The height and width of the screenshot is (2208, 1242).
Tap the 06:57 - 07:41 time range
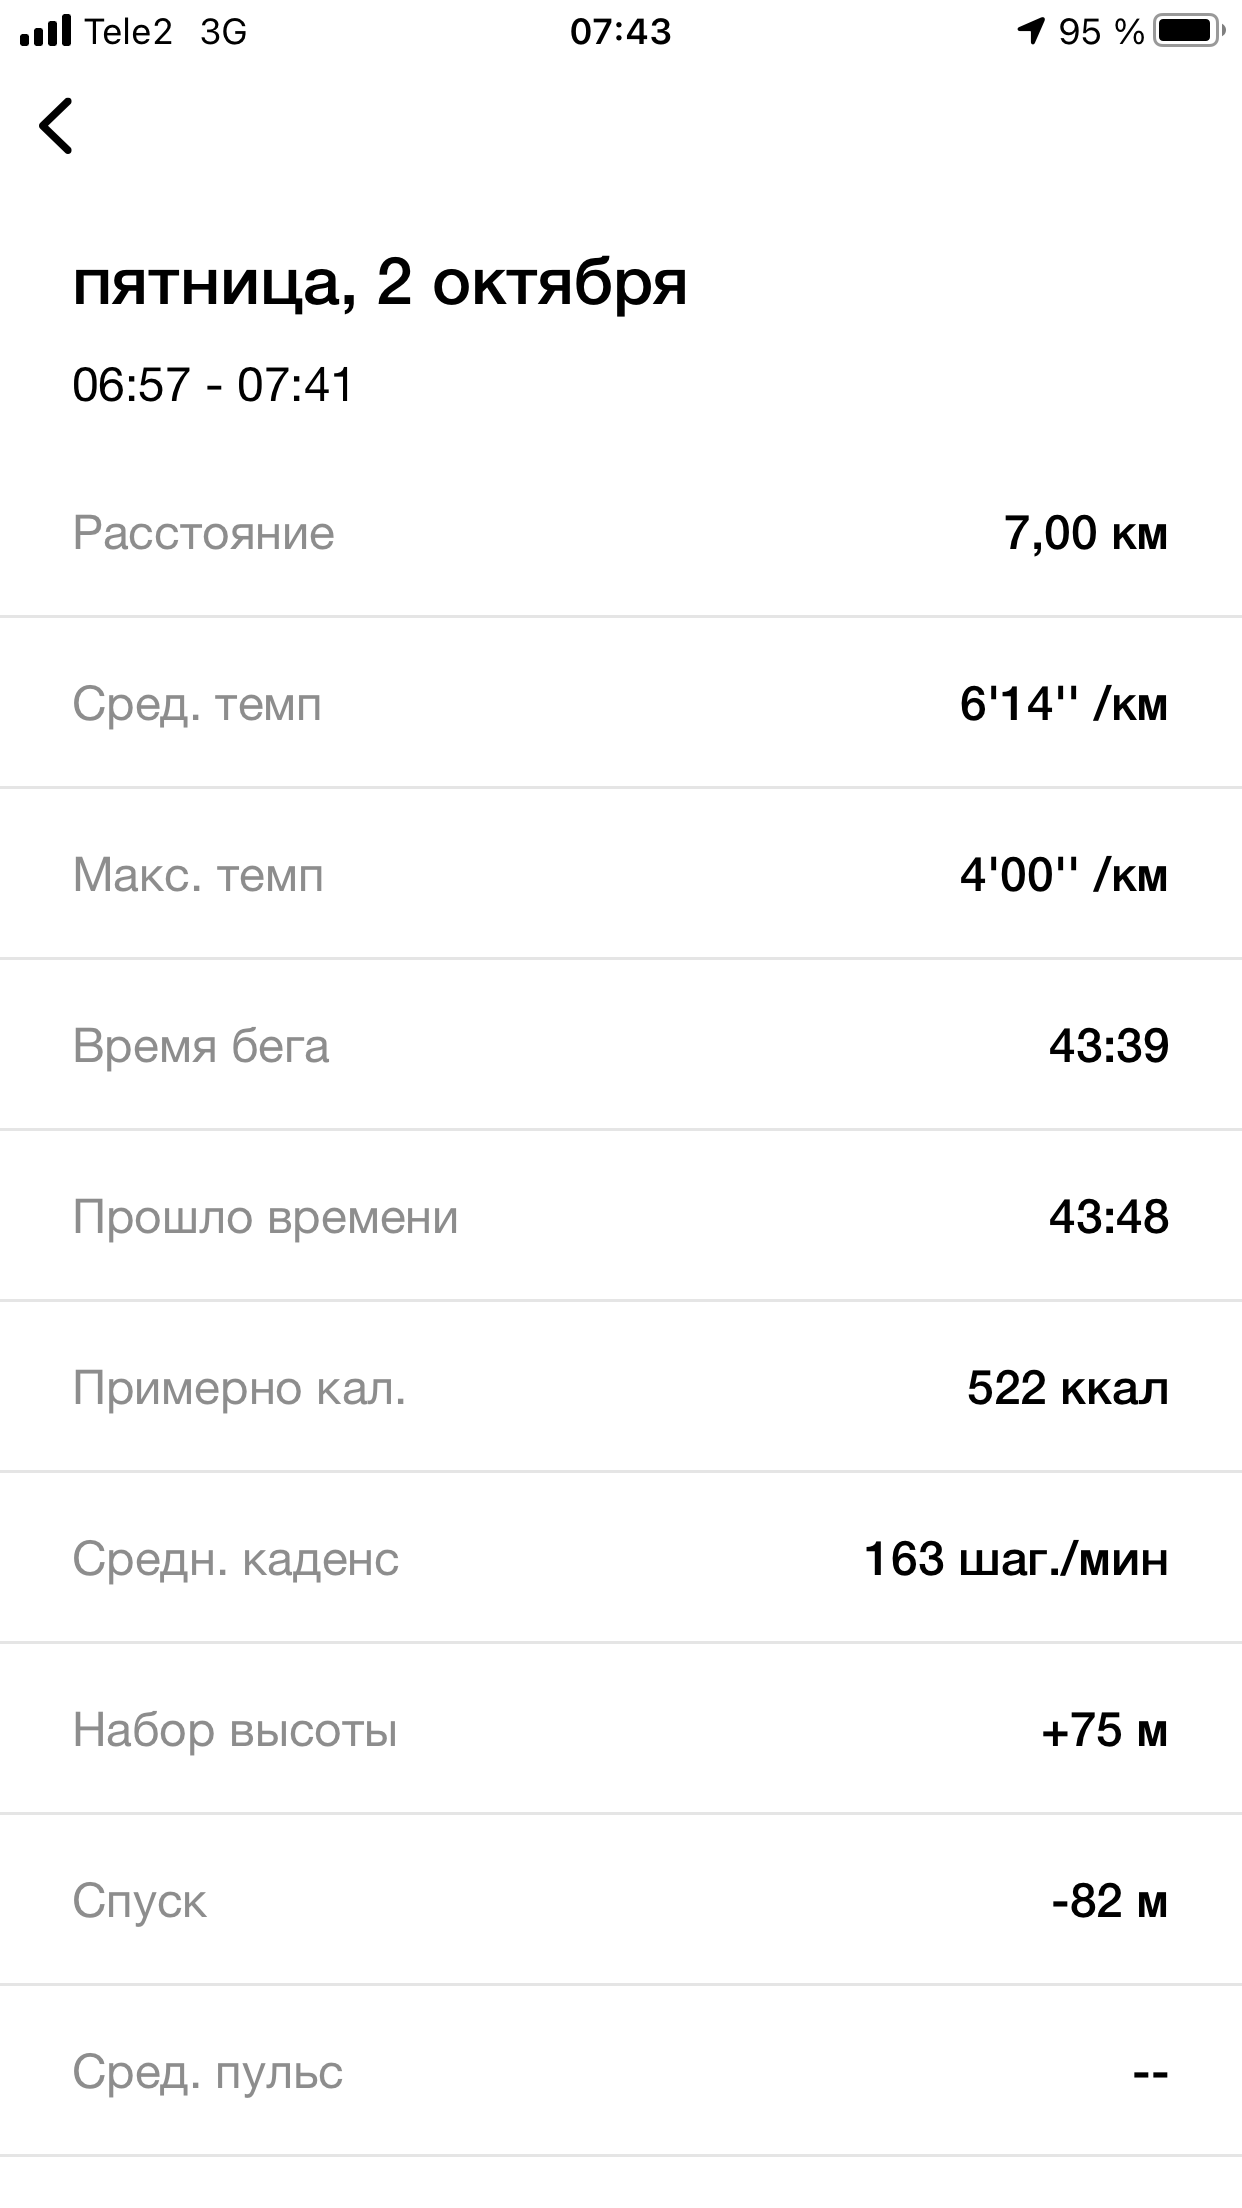213,385
